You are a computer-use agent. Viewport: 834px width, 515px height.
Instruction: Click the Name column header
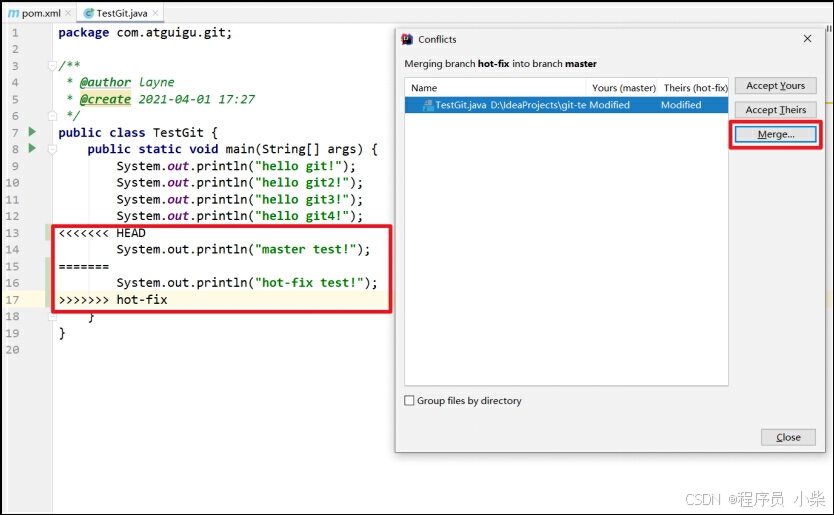(424, 88)
